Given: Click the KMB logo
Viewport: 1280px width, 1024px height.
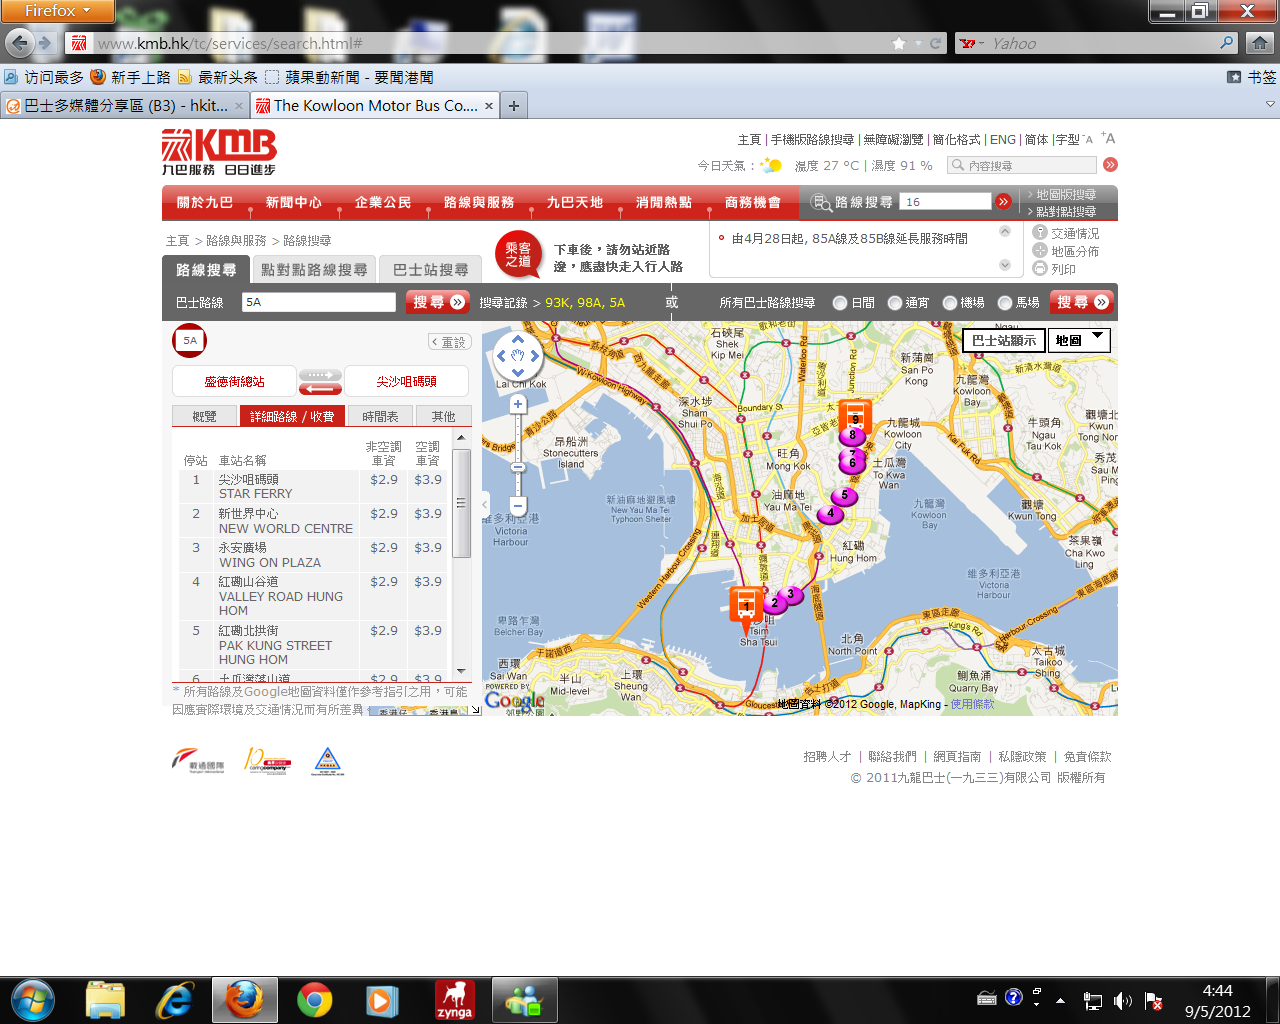Looking at the screenshot, I should click(219, 152).
